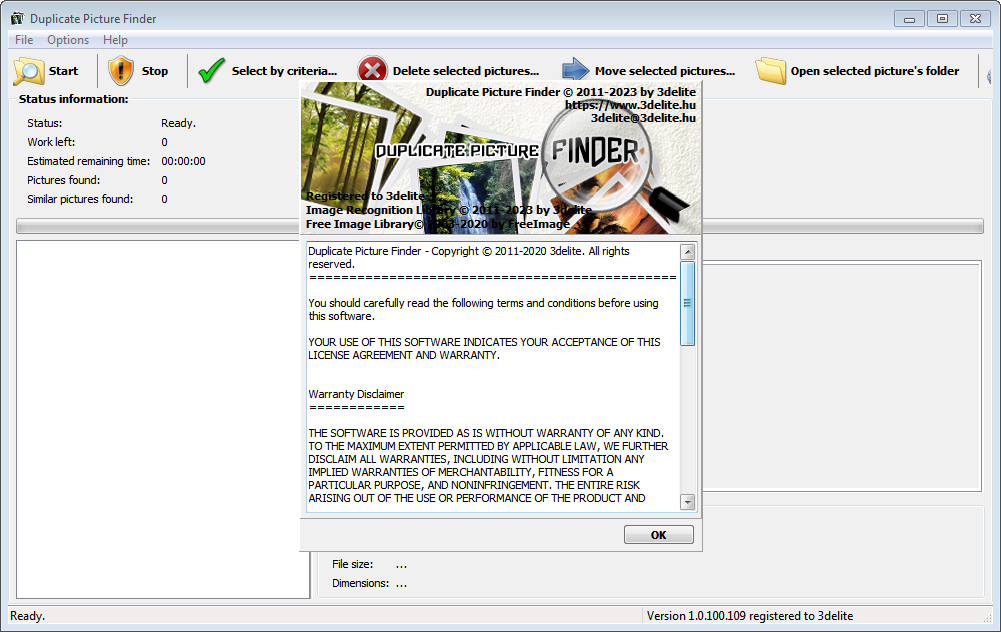Click the 'Ready.' text in the status bar

click(x=27, y=616)
